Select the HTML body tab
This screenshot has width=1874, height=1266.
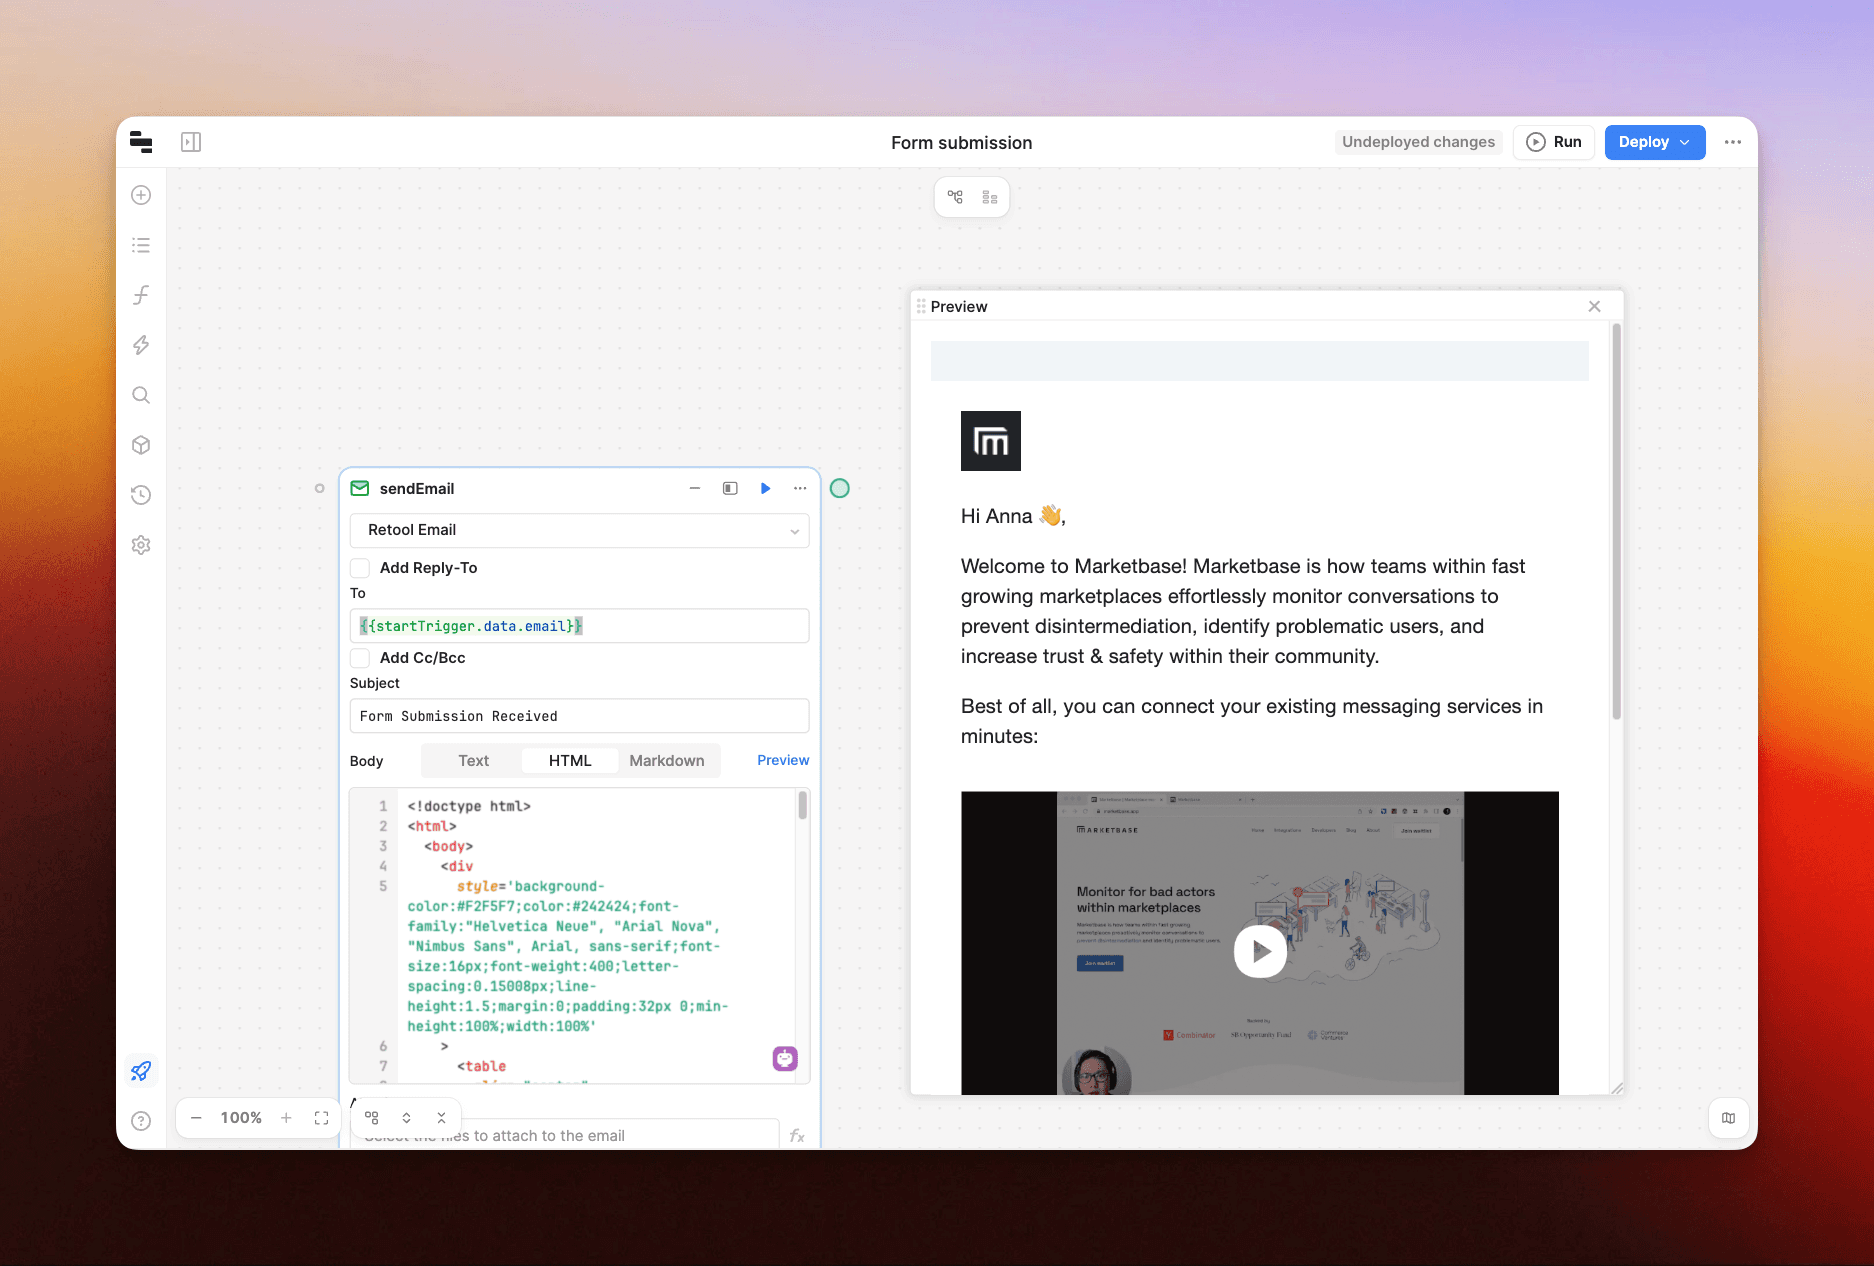[x=570, y=760]
